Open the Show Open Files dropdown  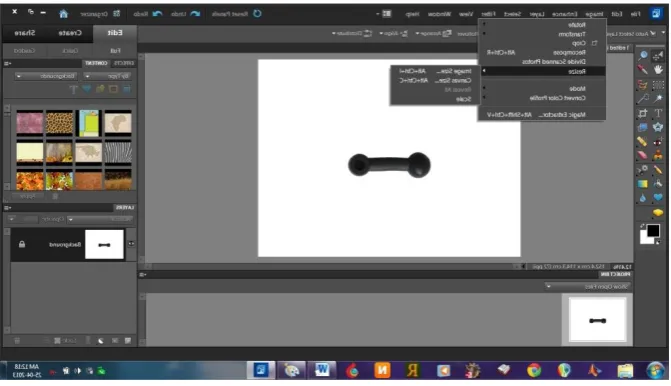588,286
